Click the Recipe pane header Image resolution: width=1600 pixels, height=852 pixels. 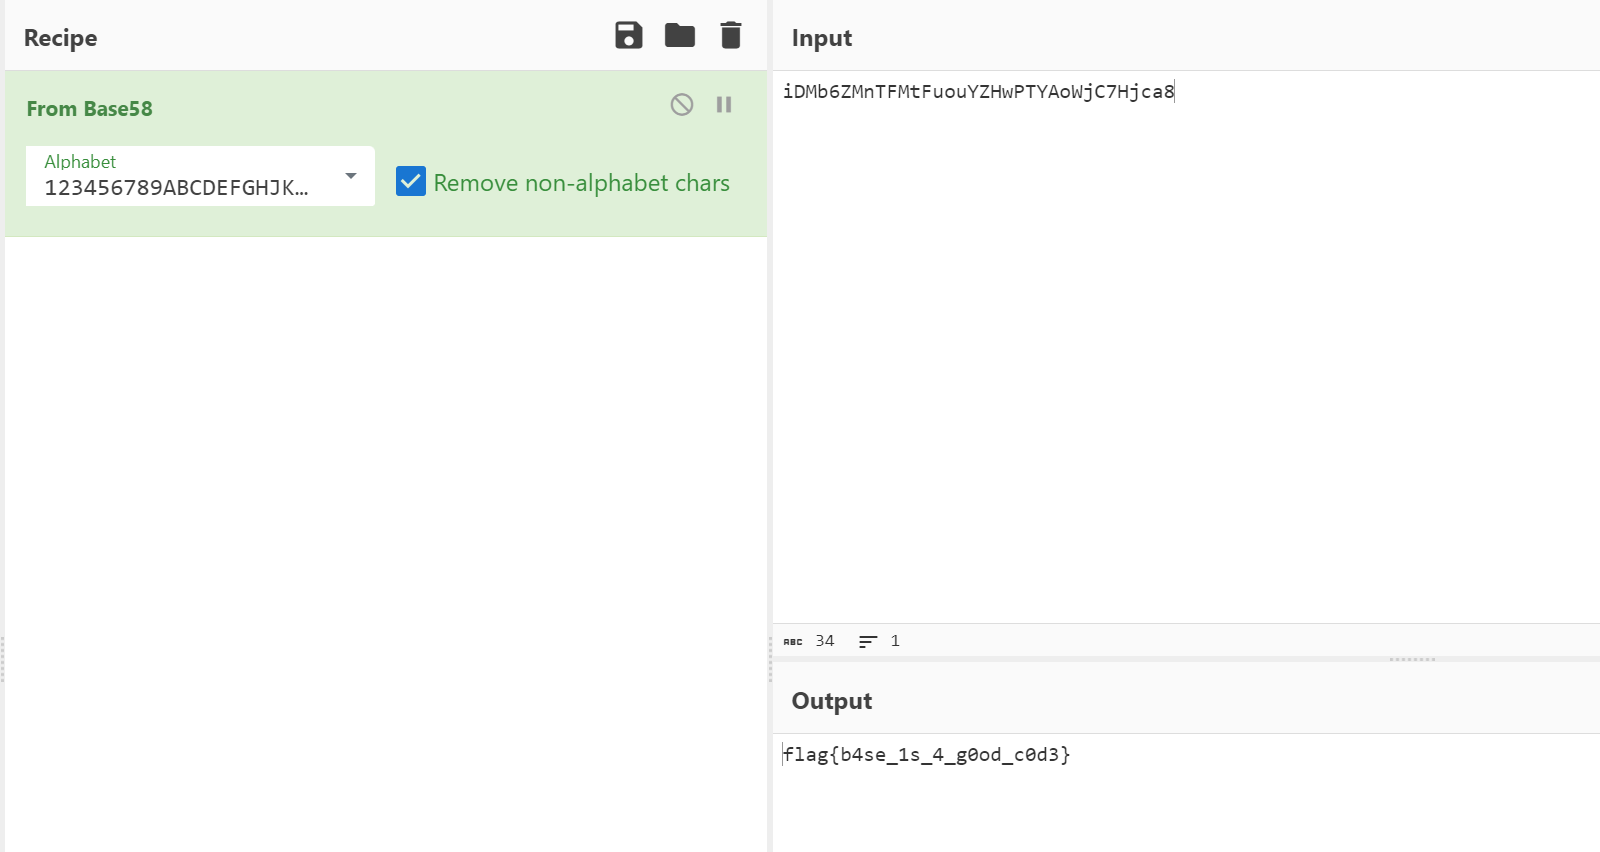click(x=61, y=38)
